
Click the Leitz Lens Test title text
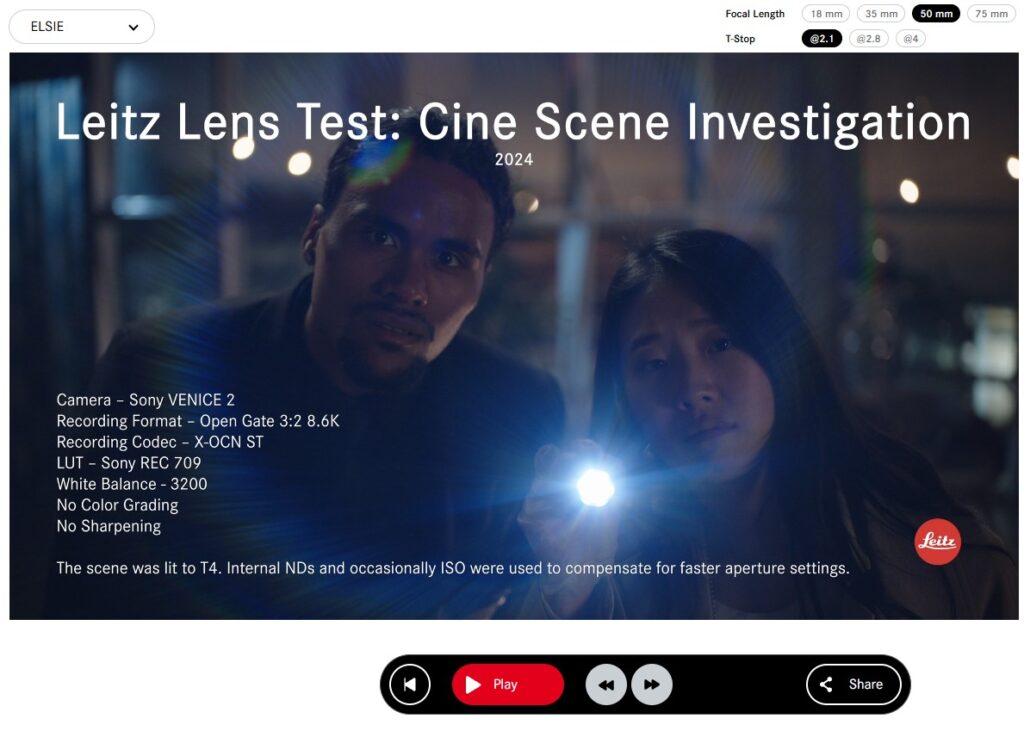pos(513,122)
